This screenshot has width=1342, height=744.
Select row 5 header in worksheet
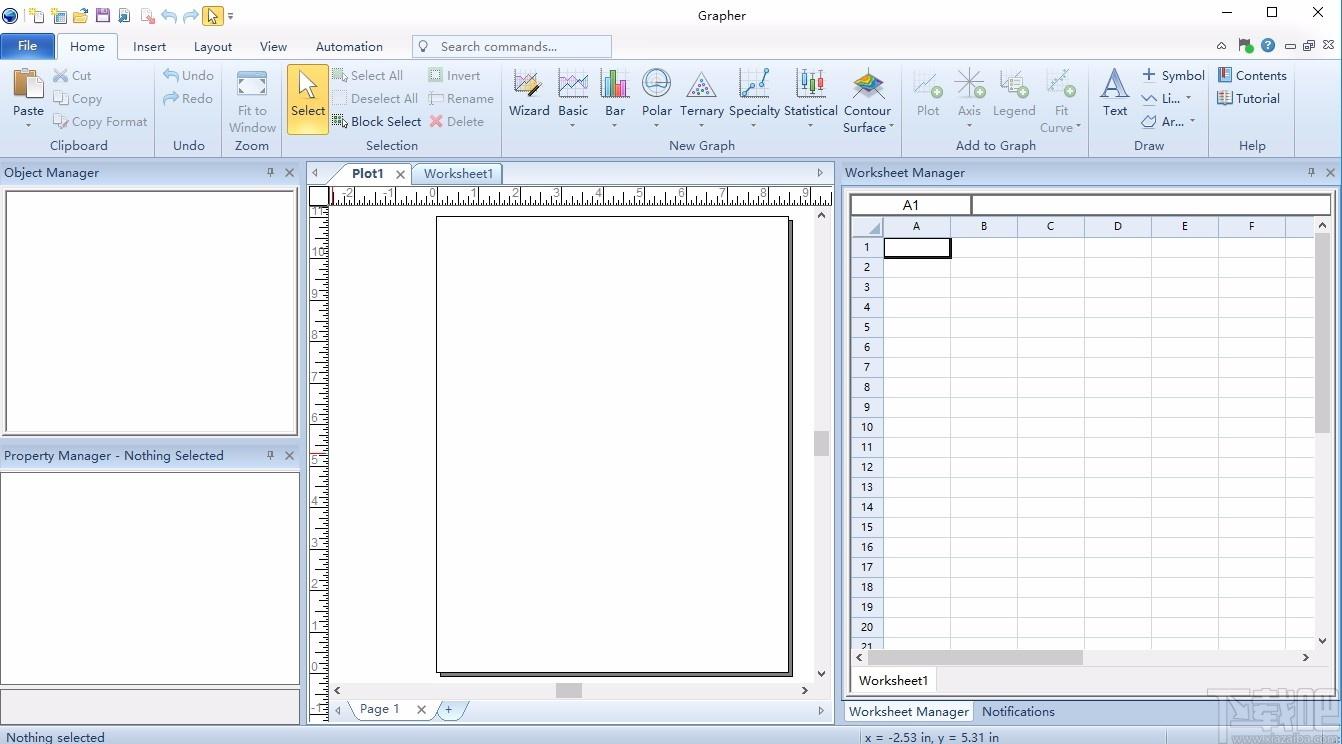click(867, 327)
